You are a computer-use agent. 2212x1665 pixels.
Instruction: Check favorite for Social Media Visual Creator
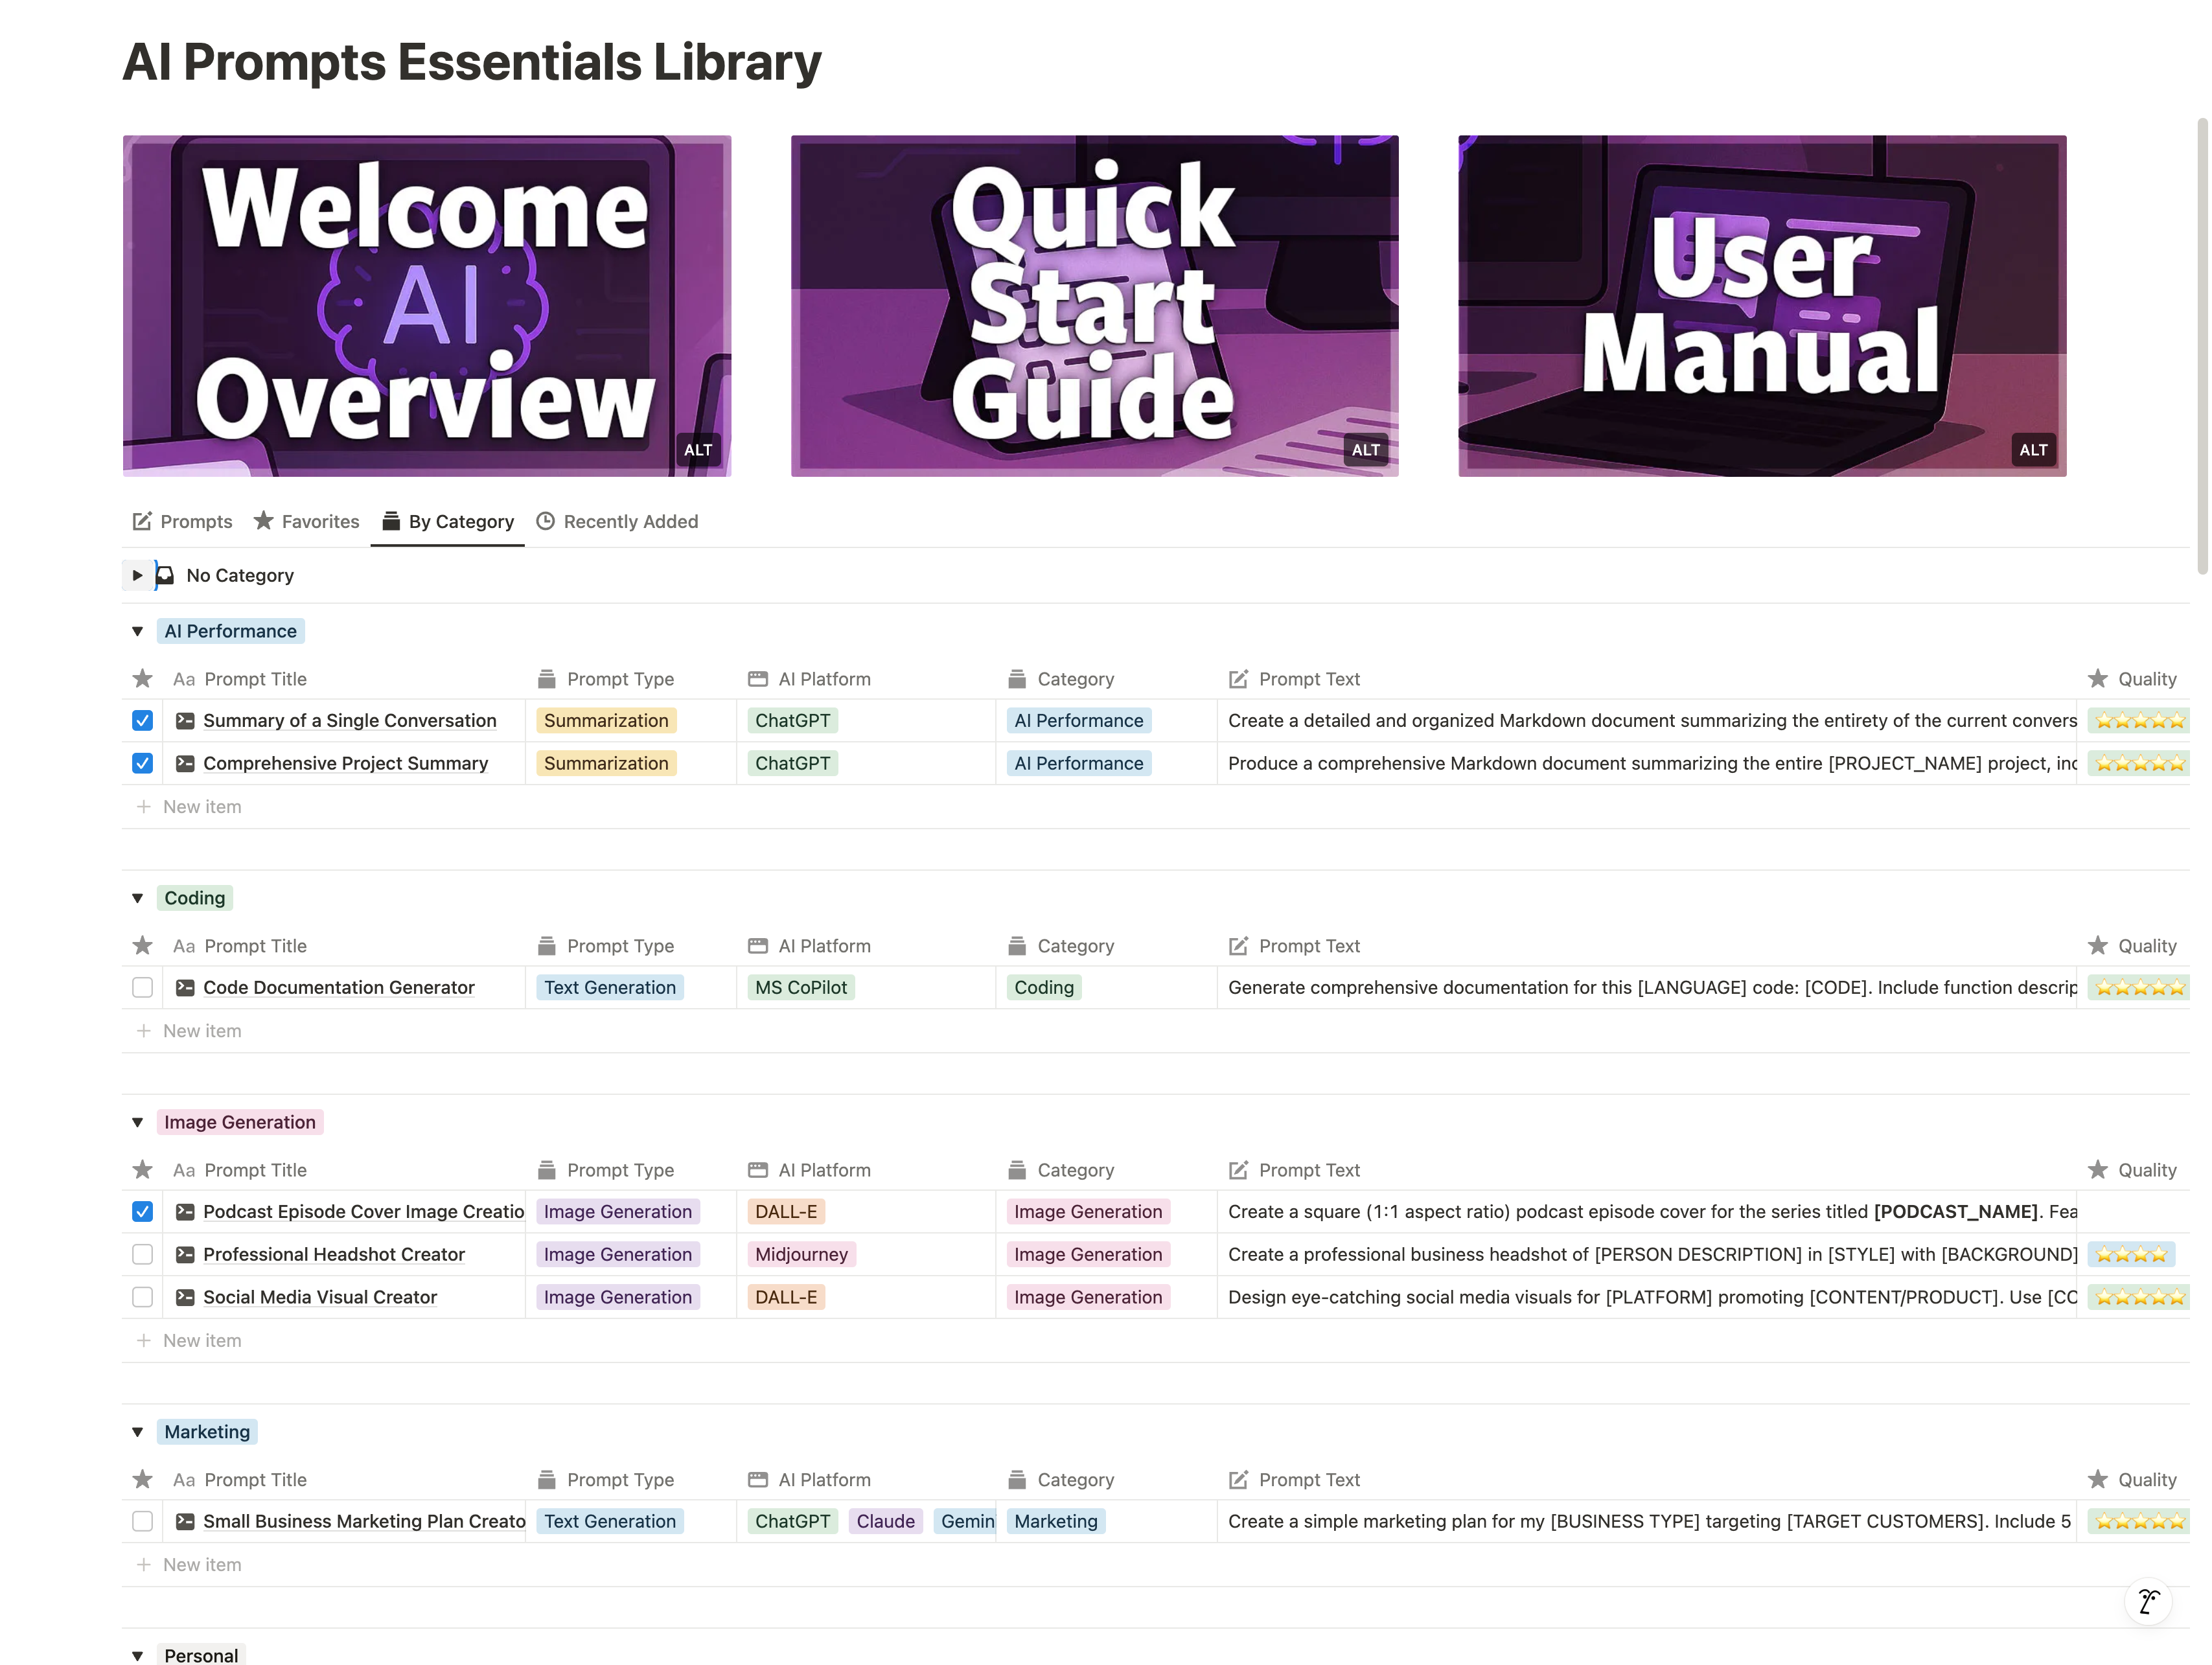(143, 1297)
